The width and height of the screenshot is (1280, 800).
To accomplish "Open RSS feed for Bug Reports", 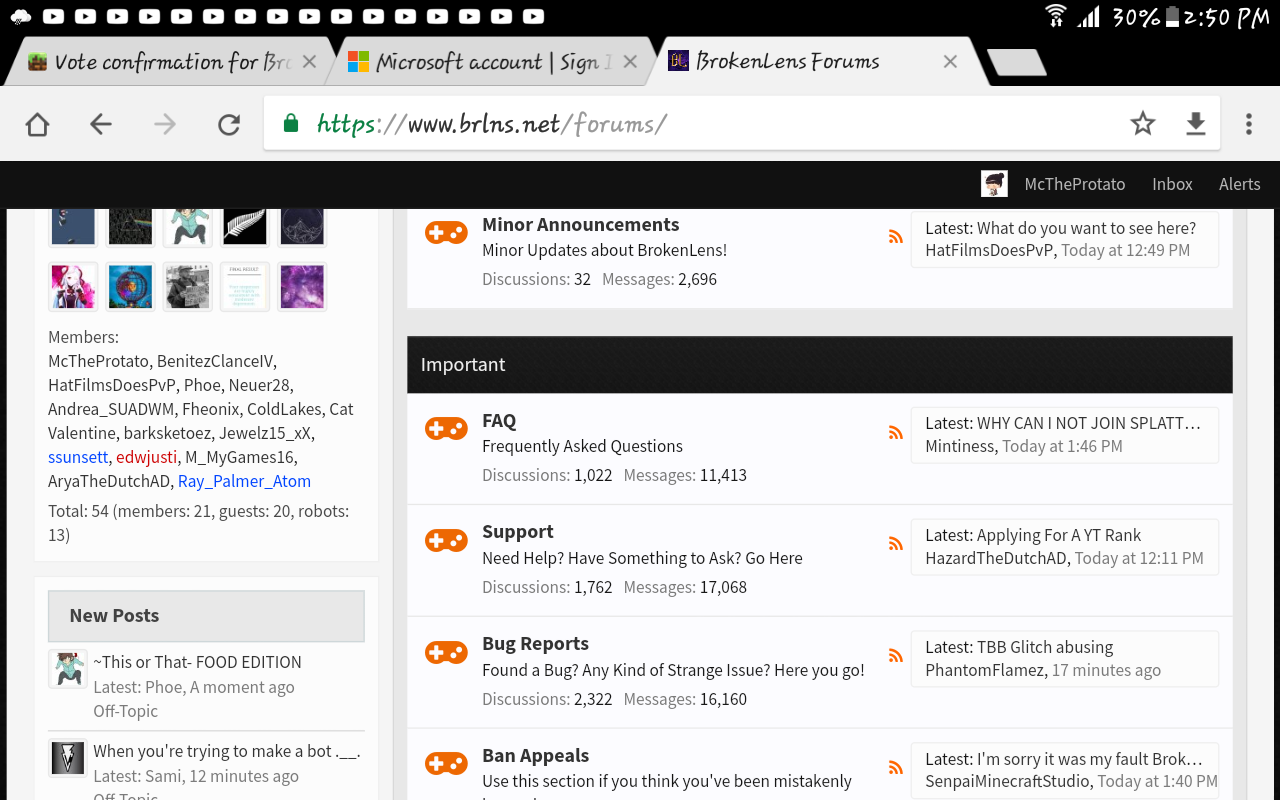I will (895, 657).
